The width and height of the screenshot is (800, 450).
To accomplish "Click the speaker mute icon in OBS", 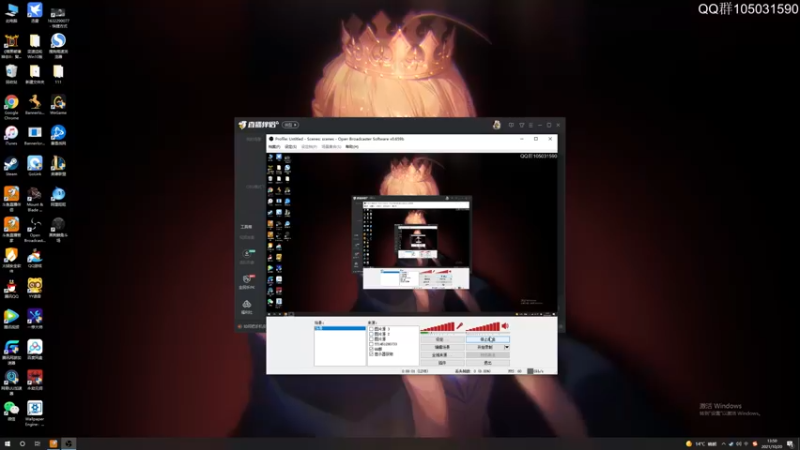I will 505,326.
